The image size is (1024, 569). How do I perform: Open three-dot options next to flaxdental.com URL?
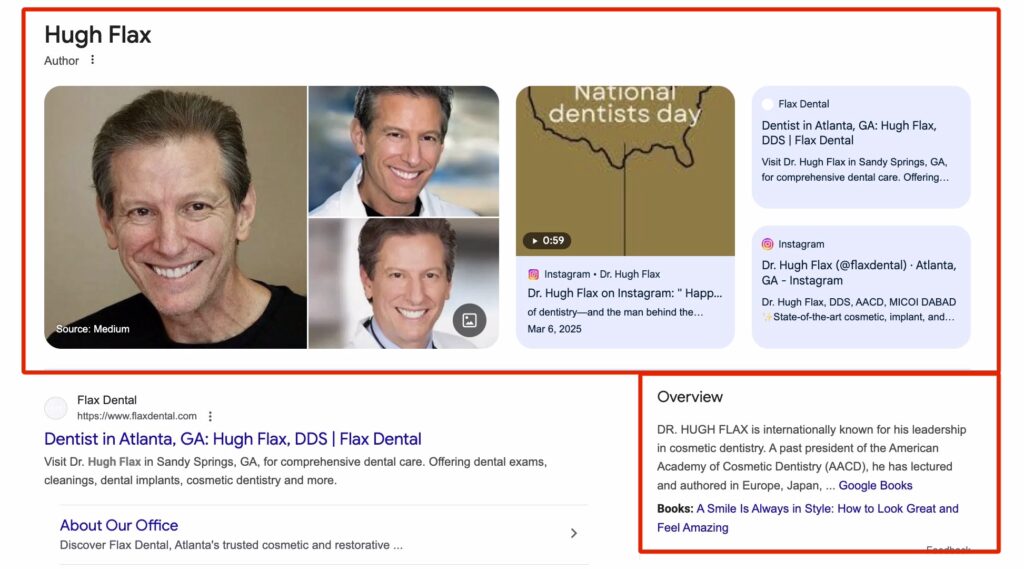coord(210,416)
